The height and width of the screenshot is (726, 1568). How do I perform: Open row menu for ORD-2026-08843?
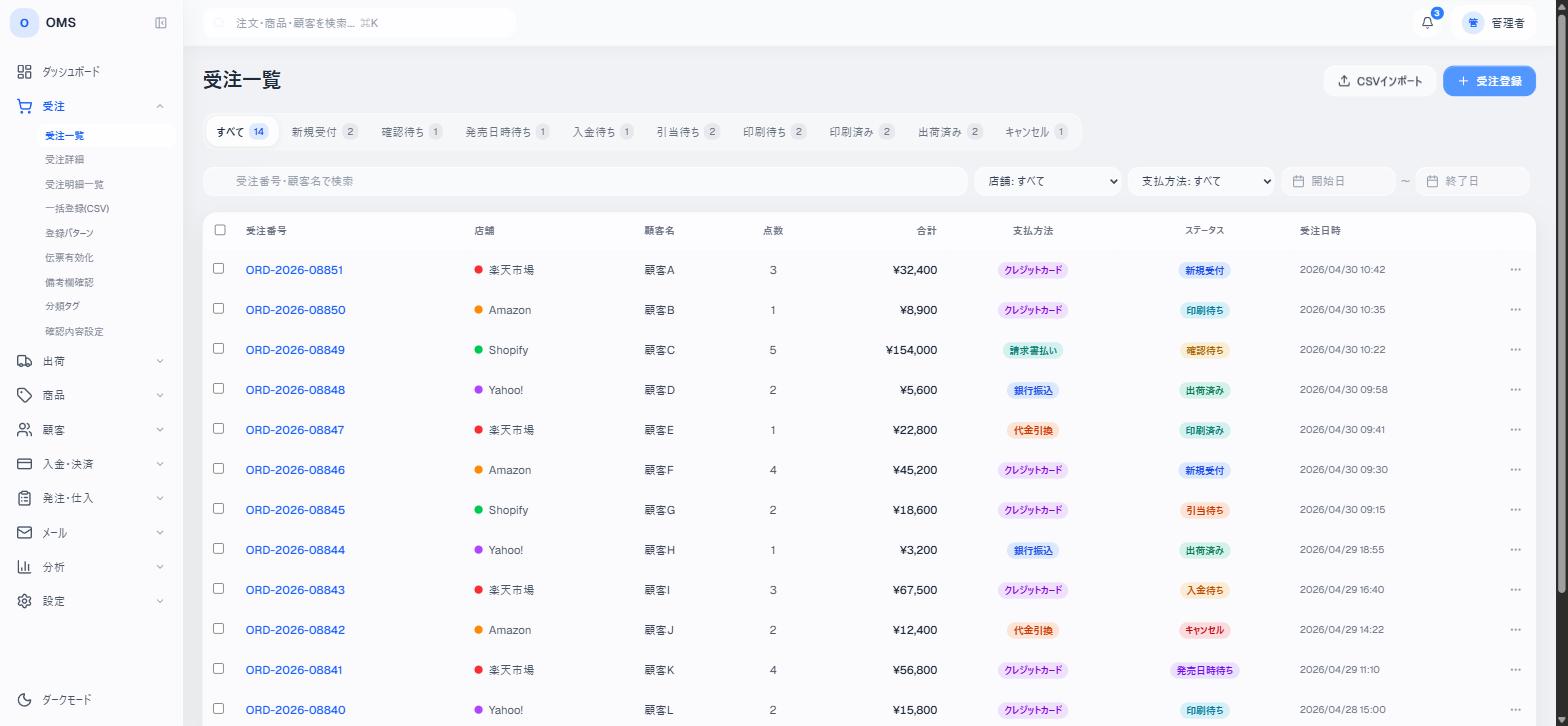click(1515, 590)
